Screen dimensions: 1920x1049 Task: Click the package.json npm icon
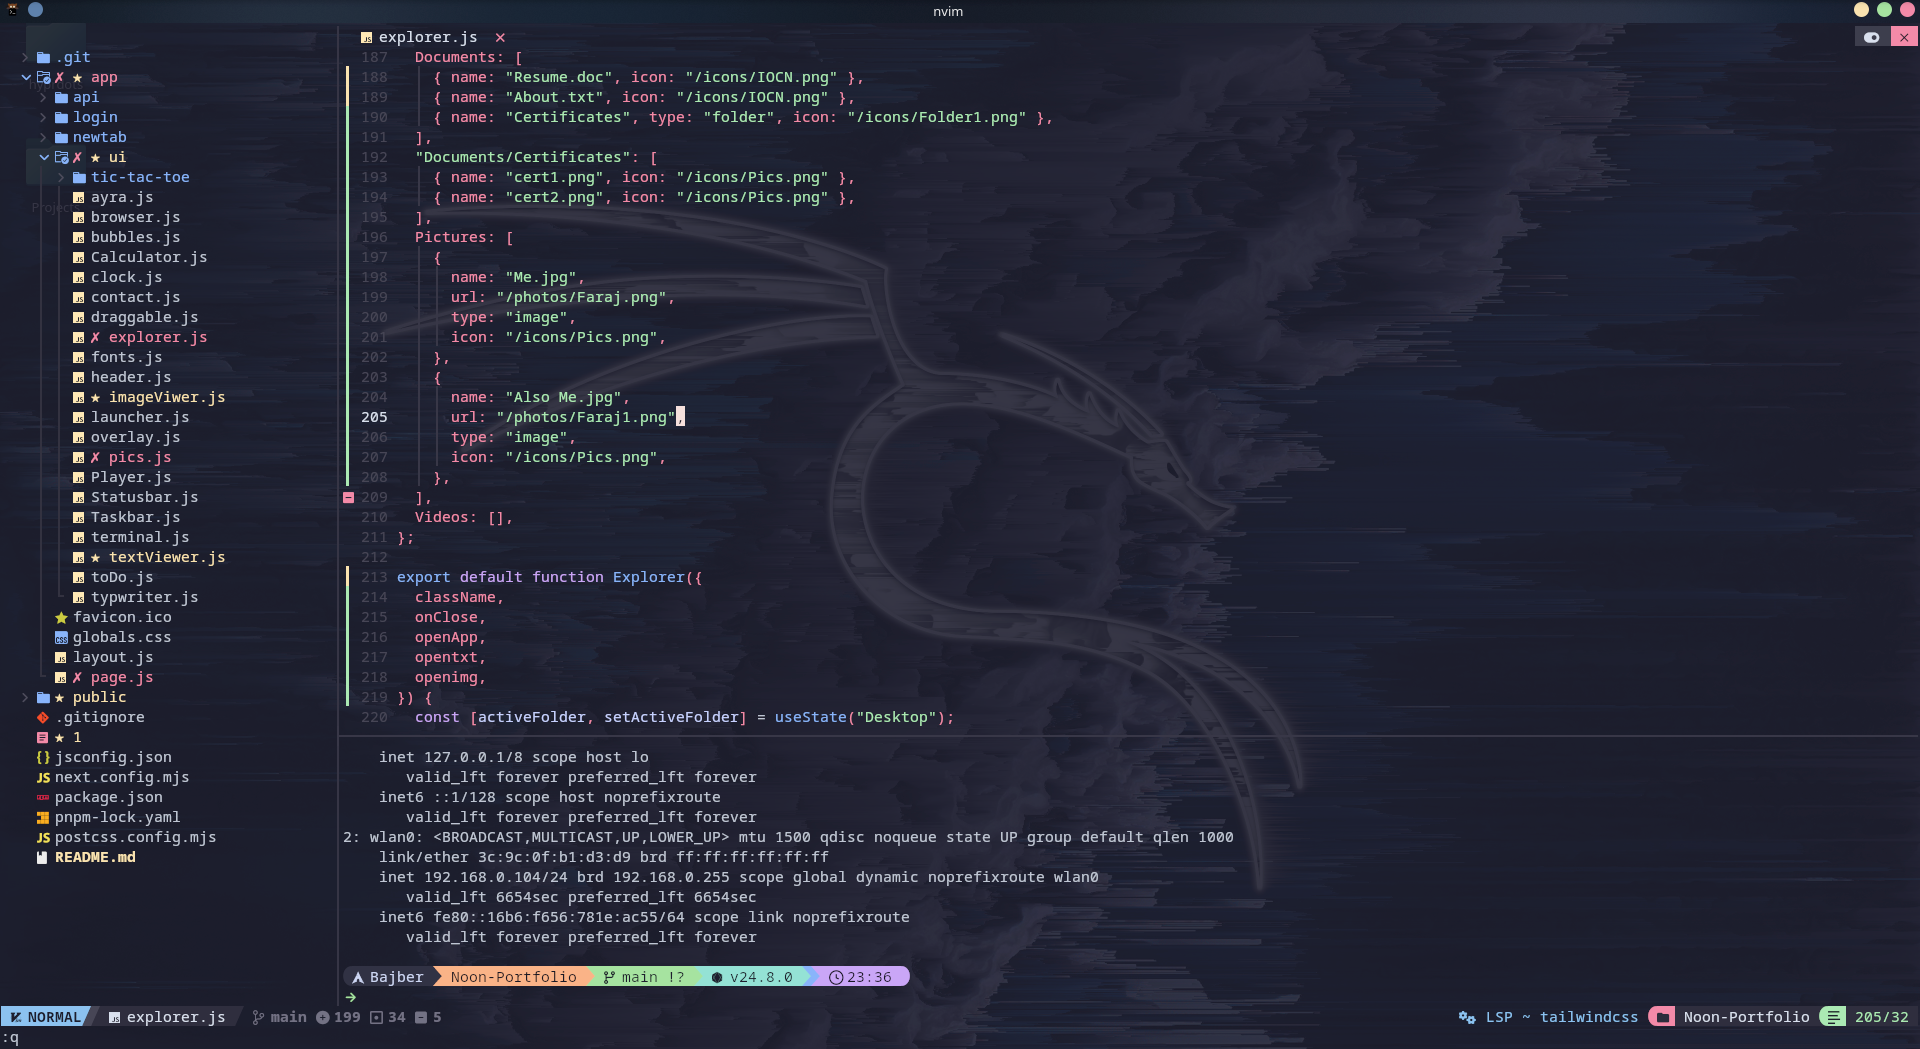43,798
